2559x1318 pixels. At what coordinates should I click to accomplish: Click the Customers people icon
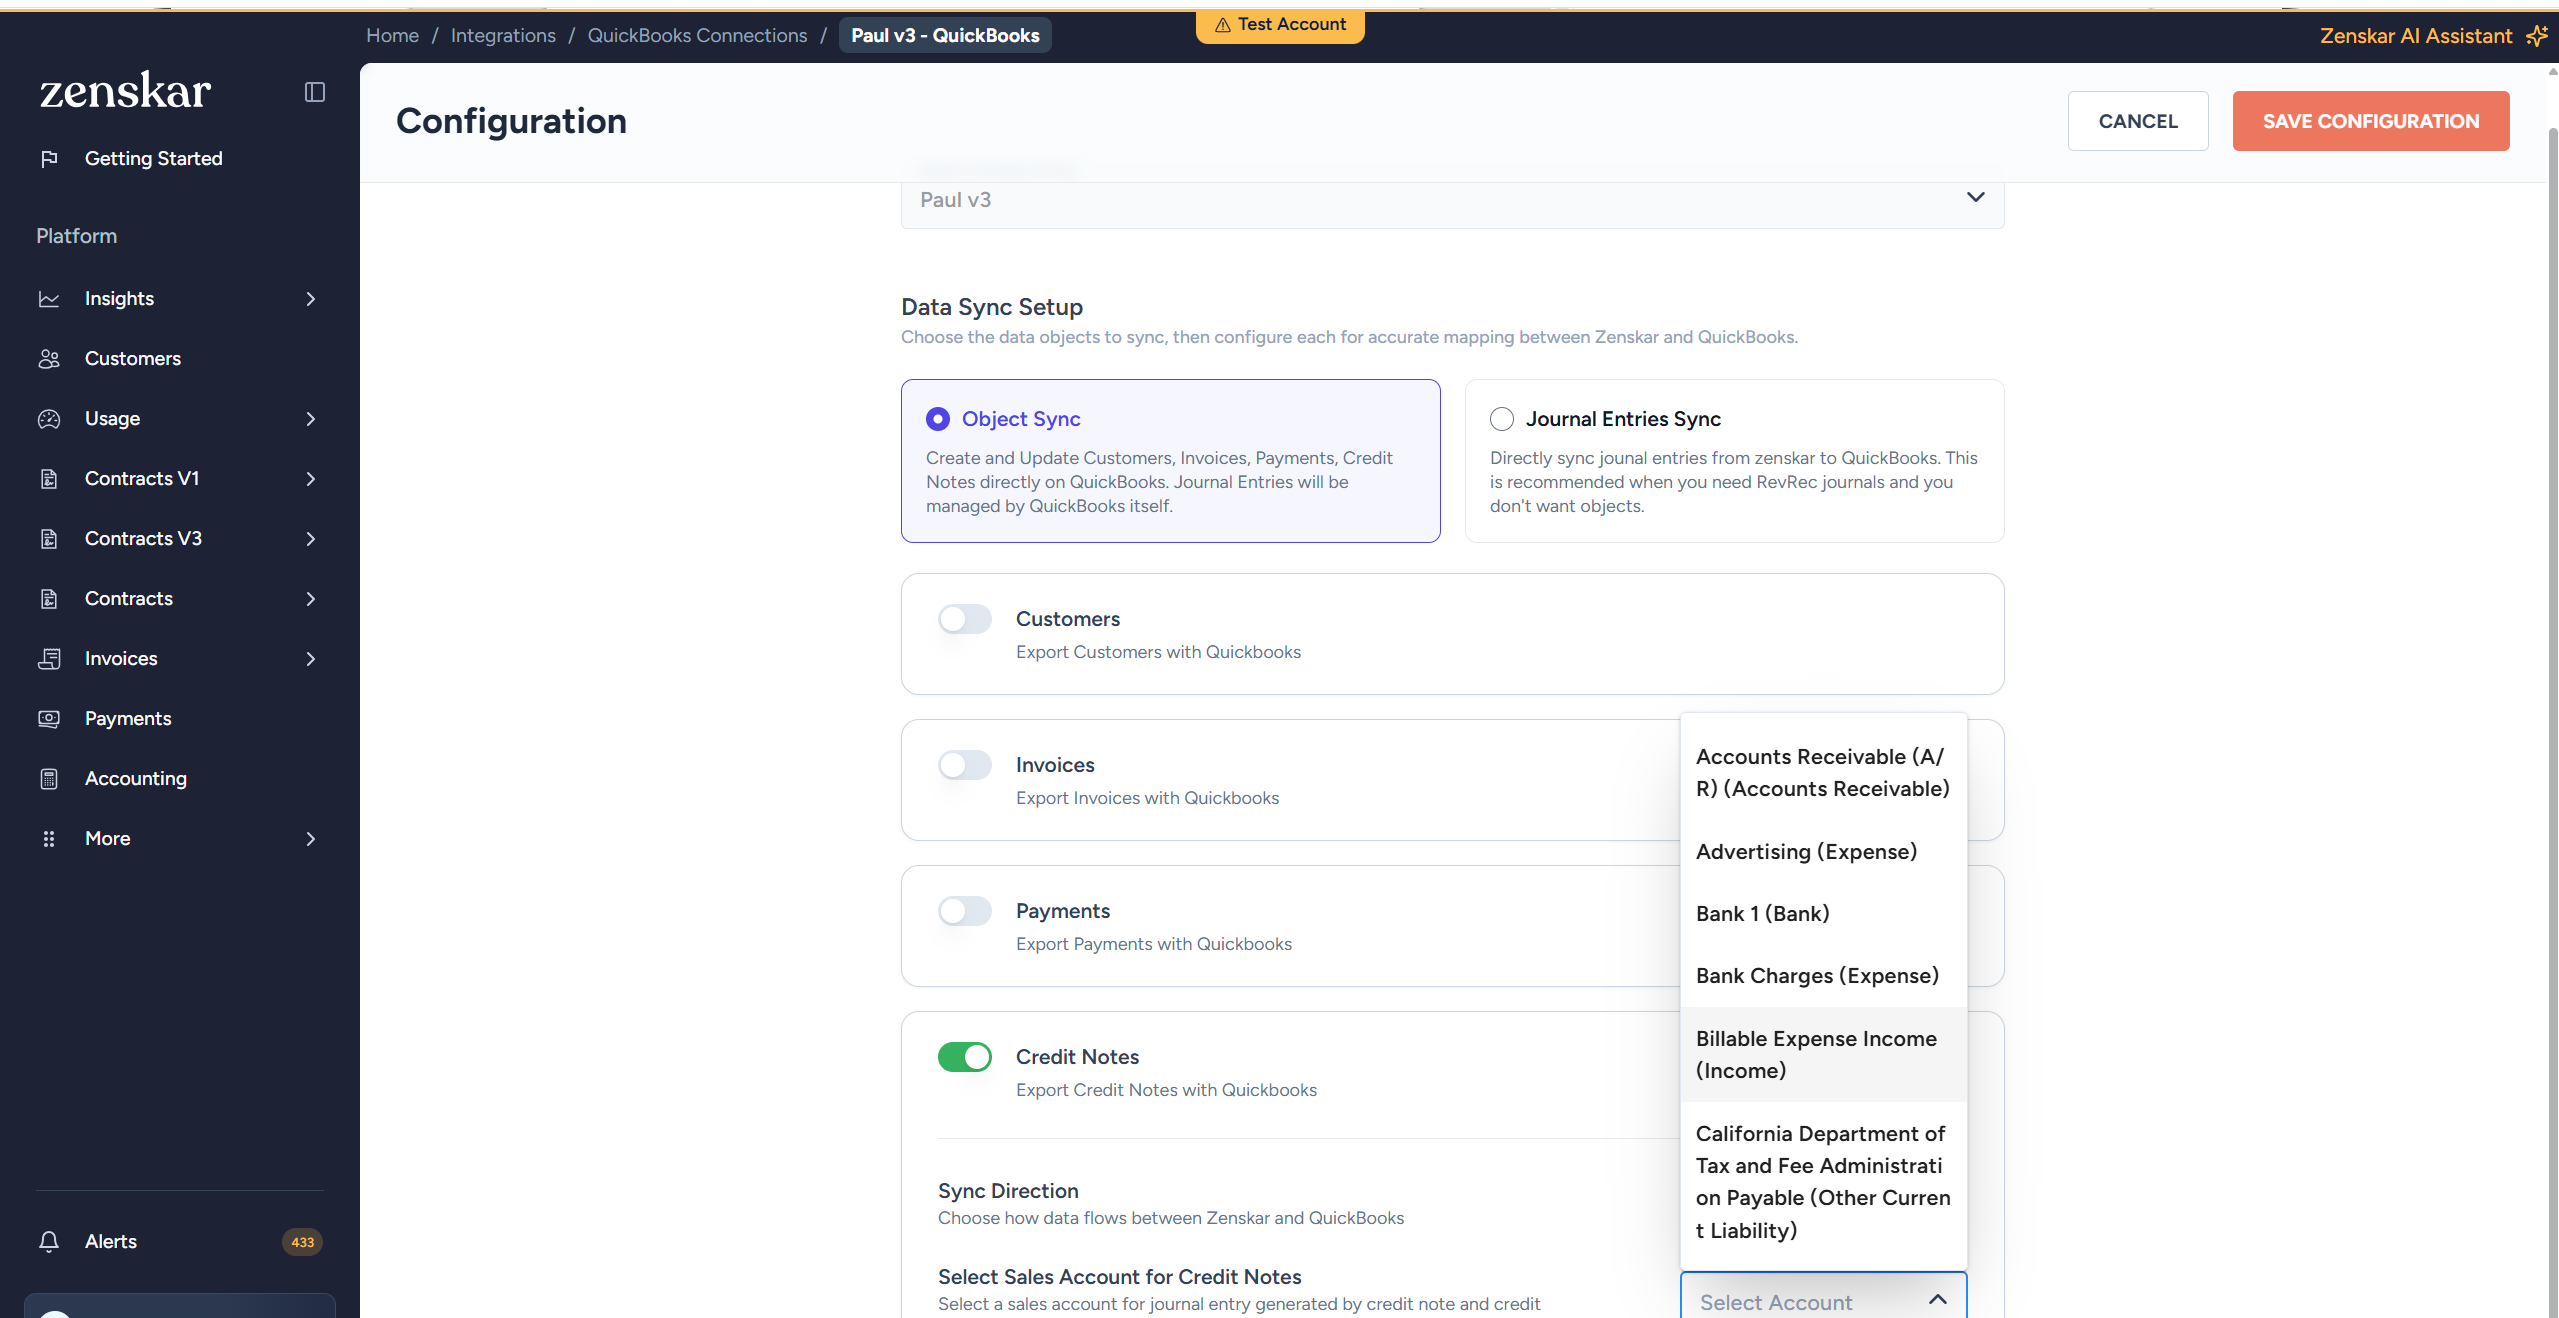tap(49, 359)
